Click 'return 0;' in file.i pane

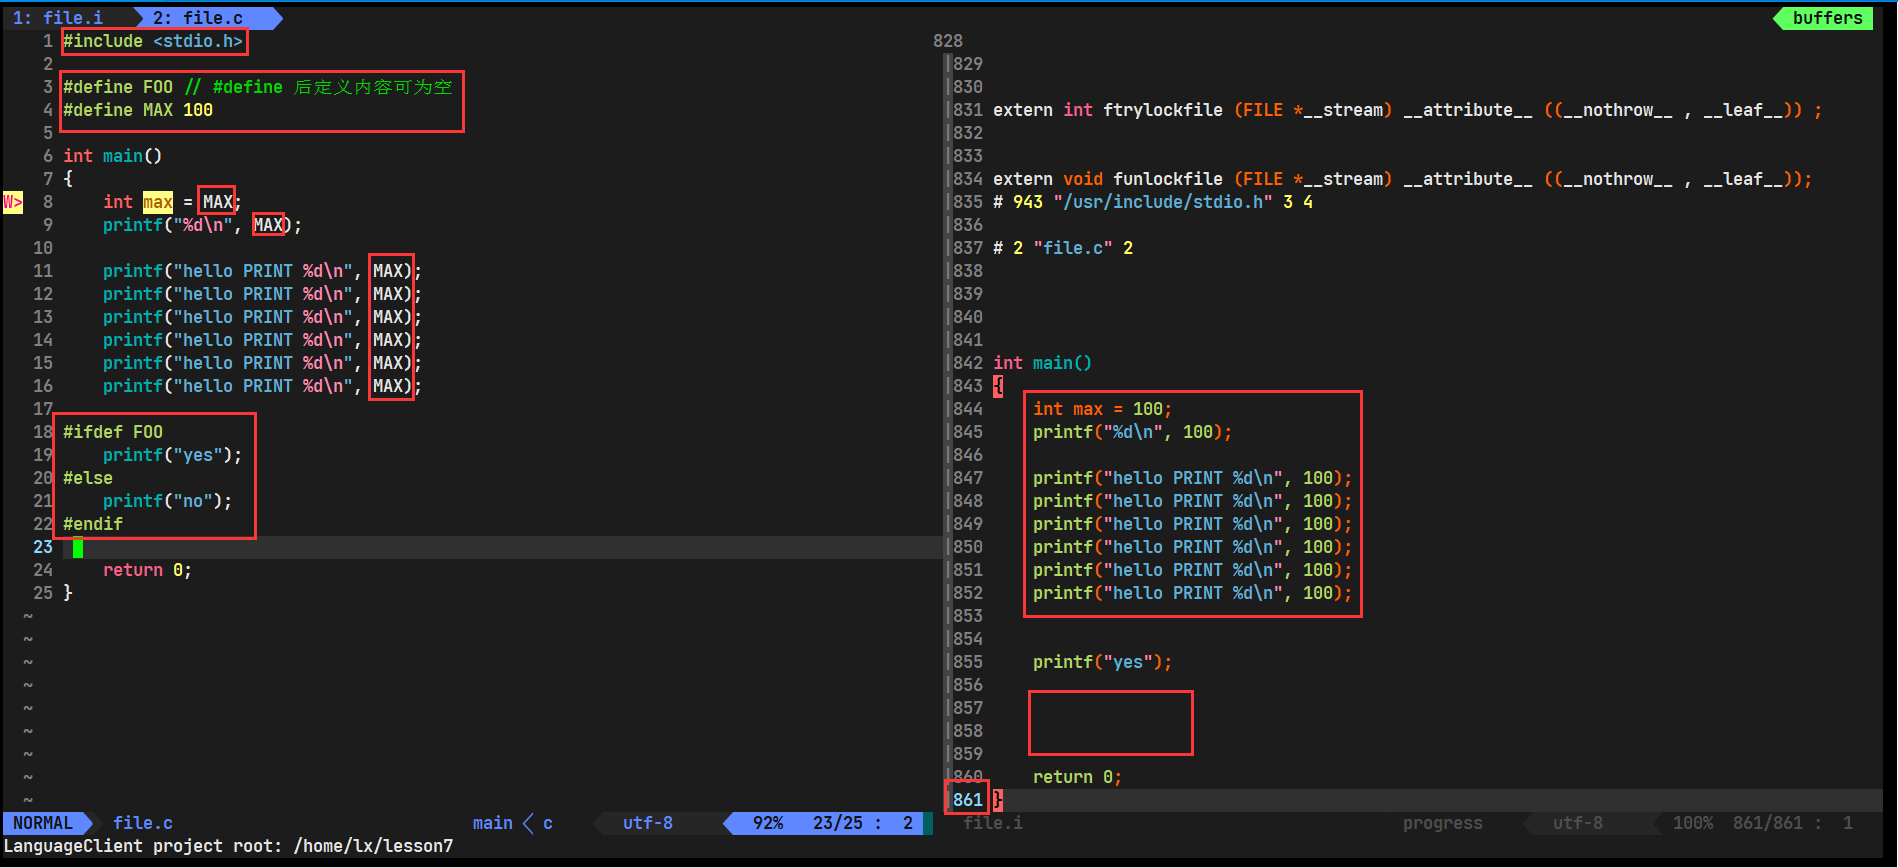click(1077, 777)
